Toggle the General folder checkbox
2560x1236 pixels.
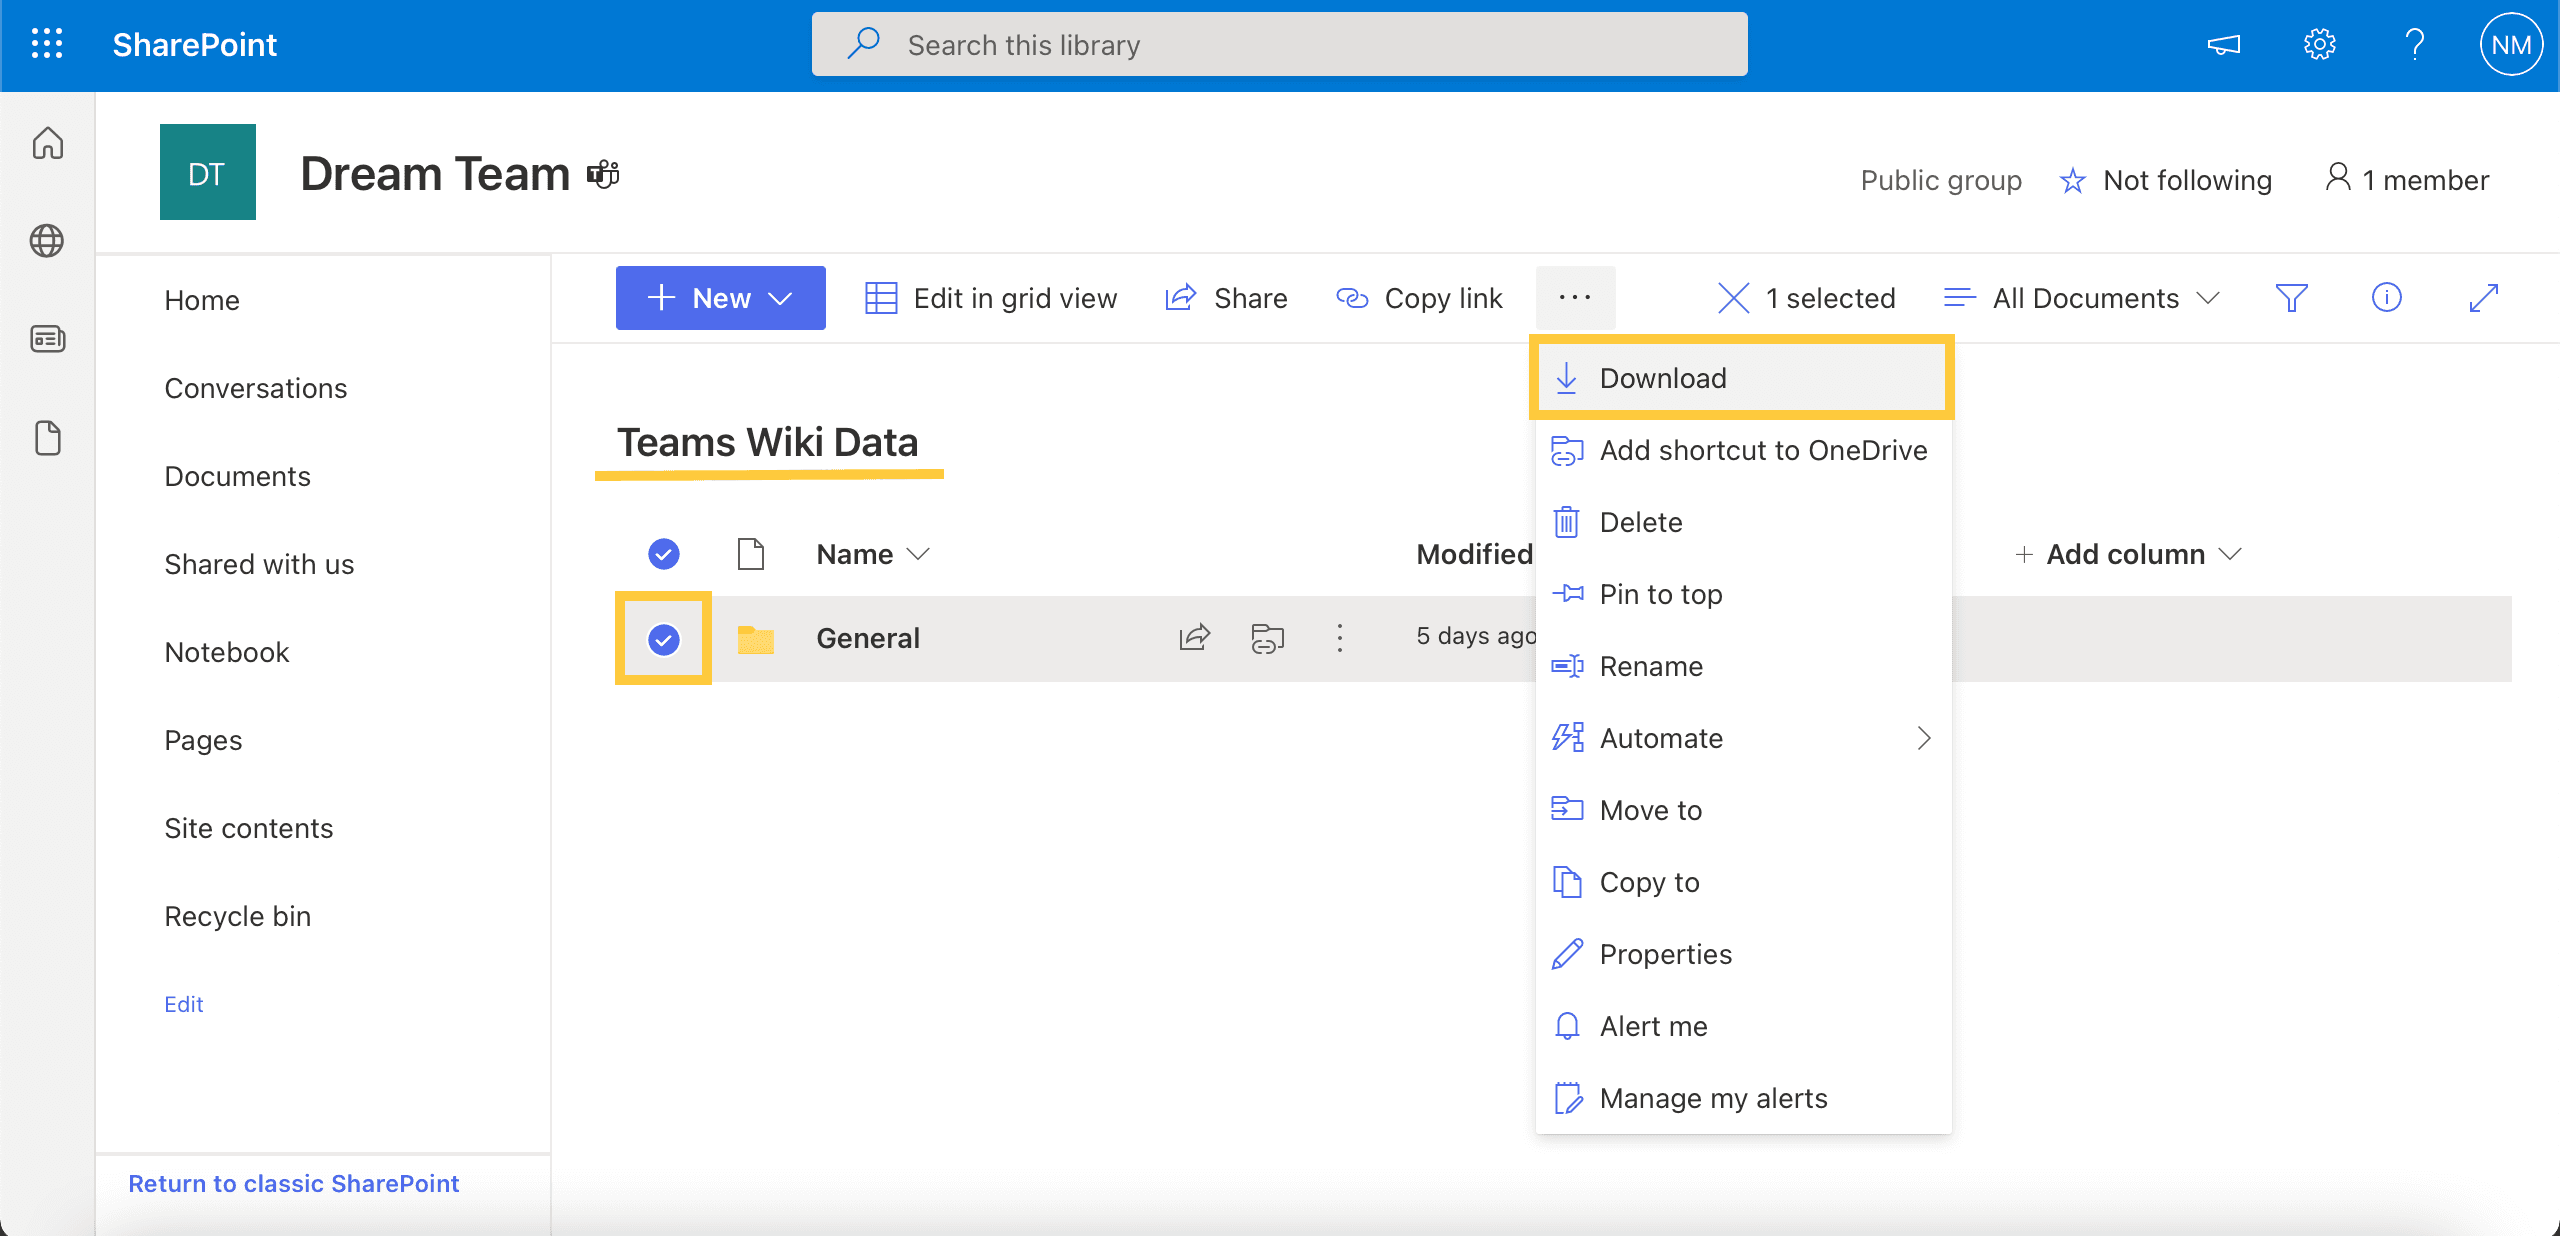point(663,637)
